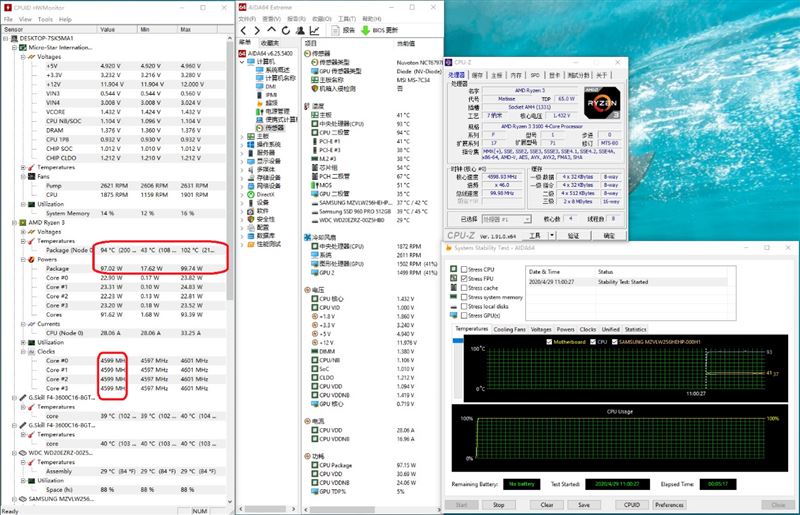Viewport: 800px width, 515px height.
Task: Click the user silhouette icon in AIDA64 toolbar
Action: coord(300,31)
